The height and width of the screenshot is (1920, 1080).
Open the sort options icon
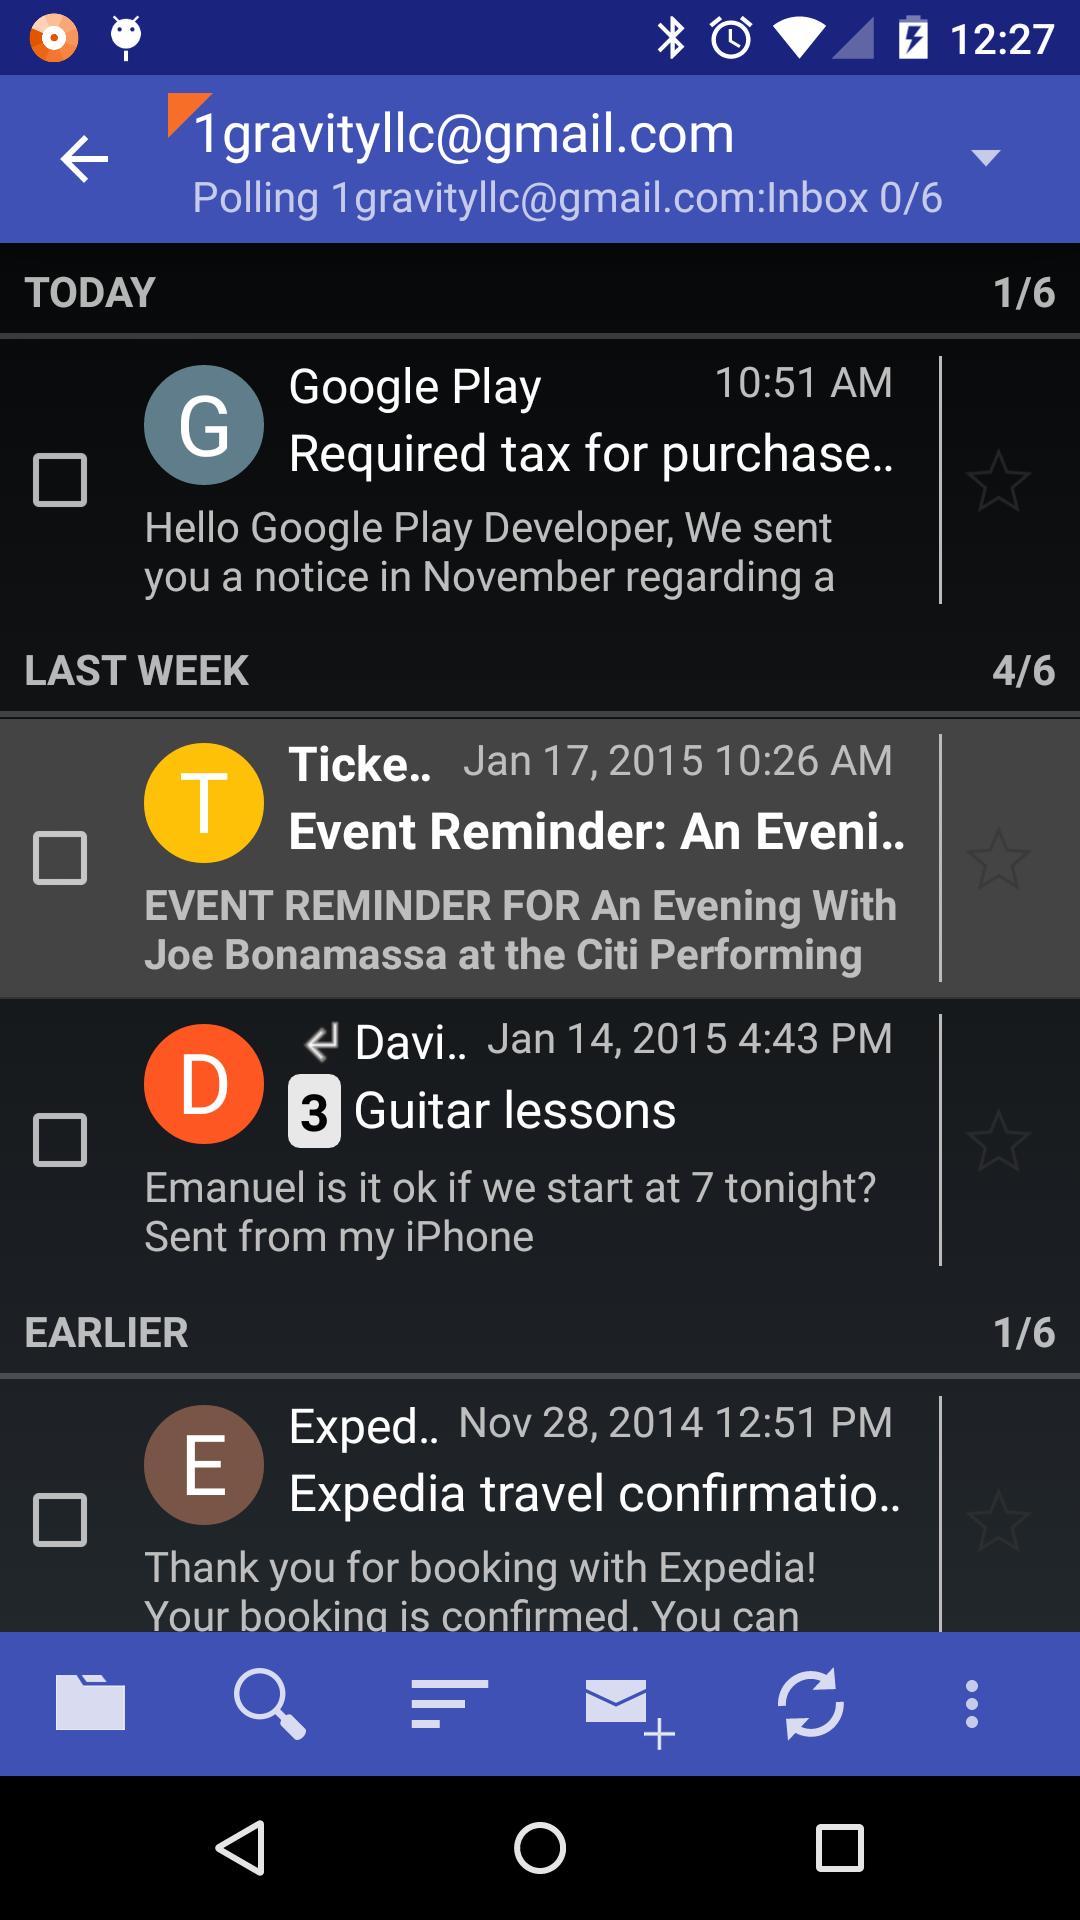coord(449,1703)
